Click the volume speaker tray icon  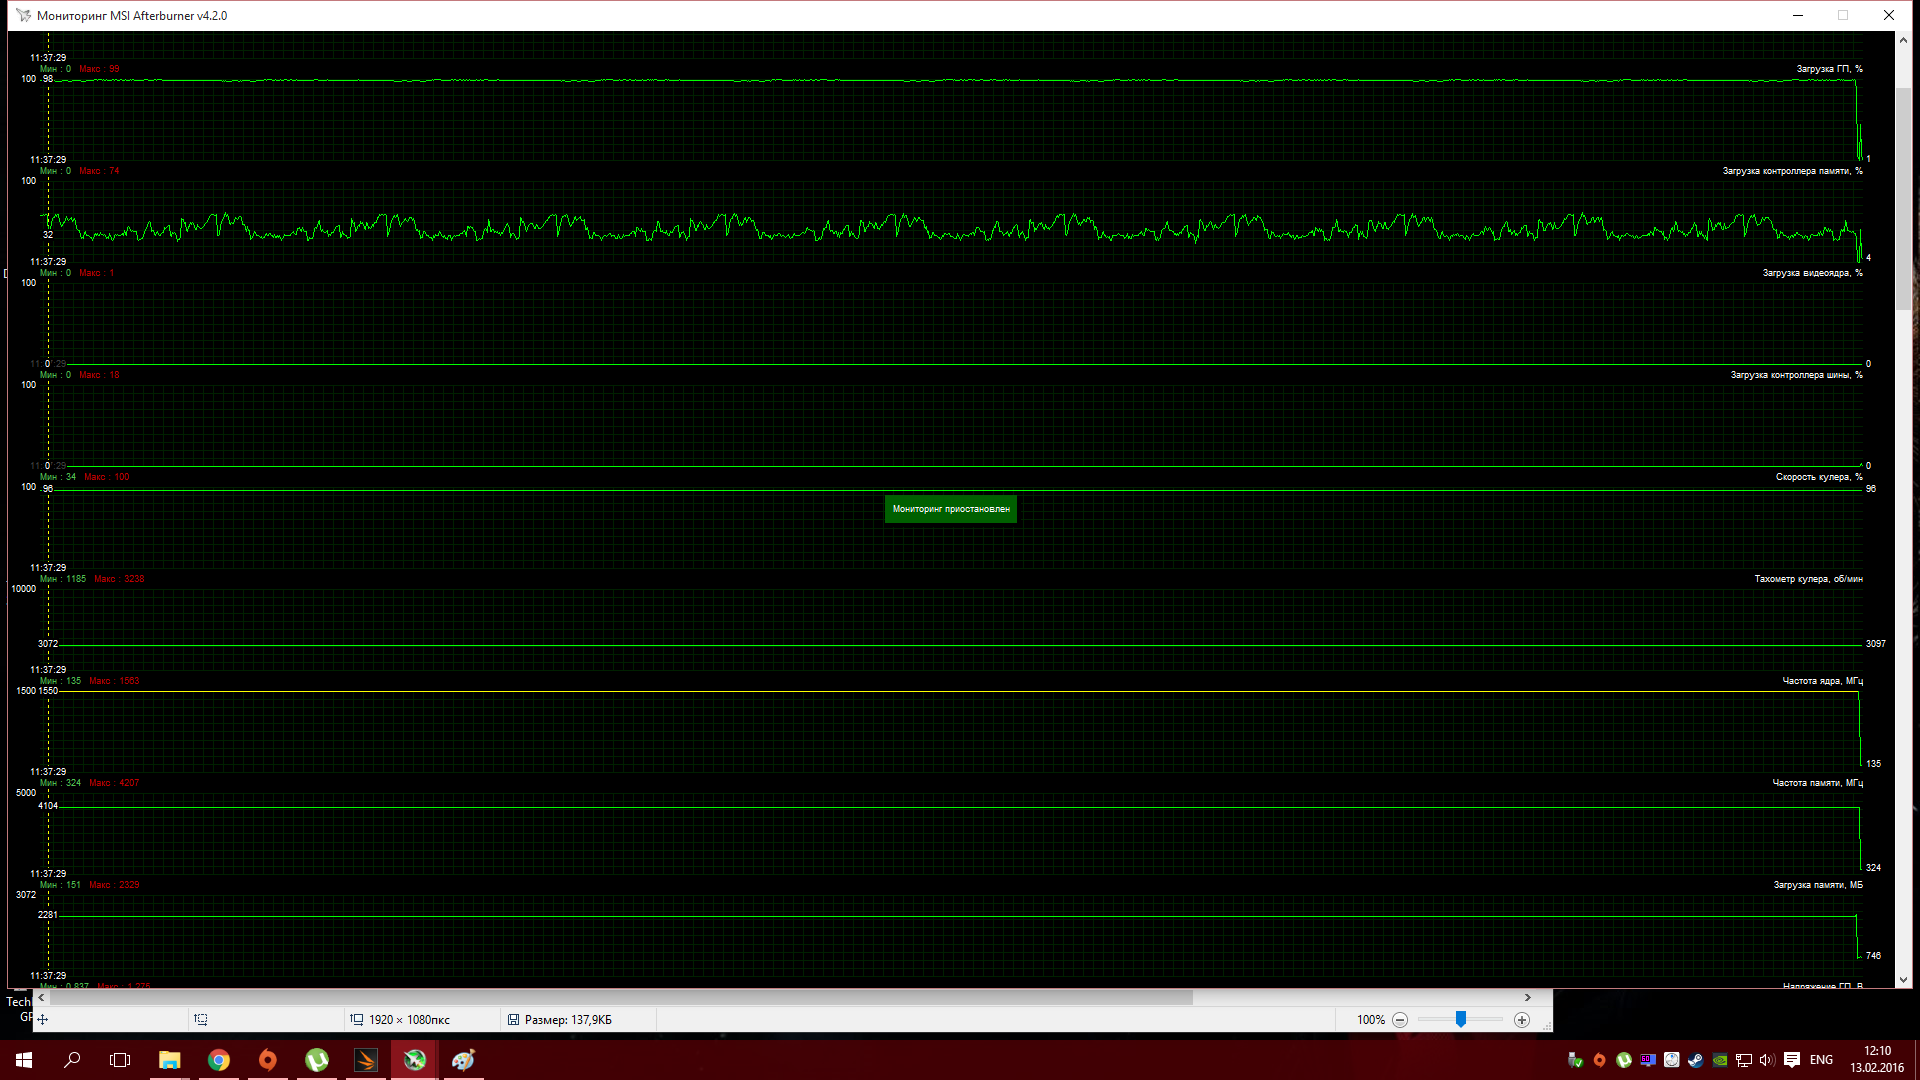[x=1767, y=1060]
